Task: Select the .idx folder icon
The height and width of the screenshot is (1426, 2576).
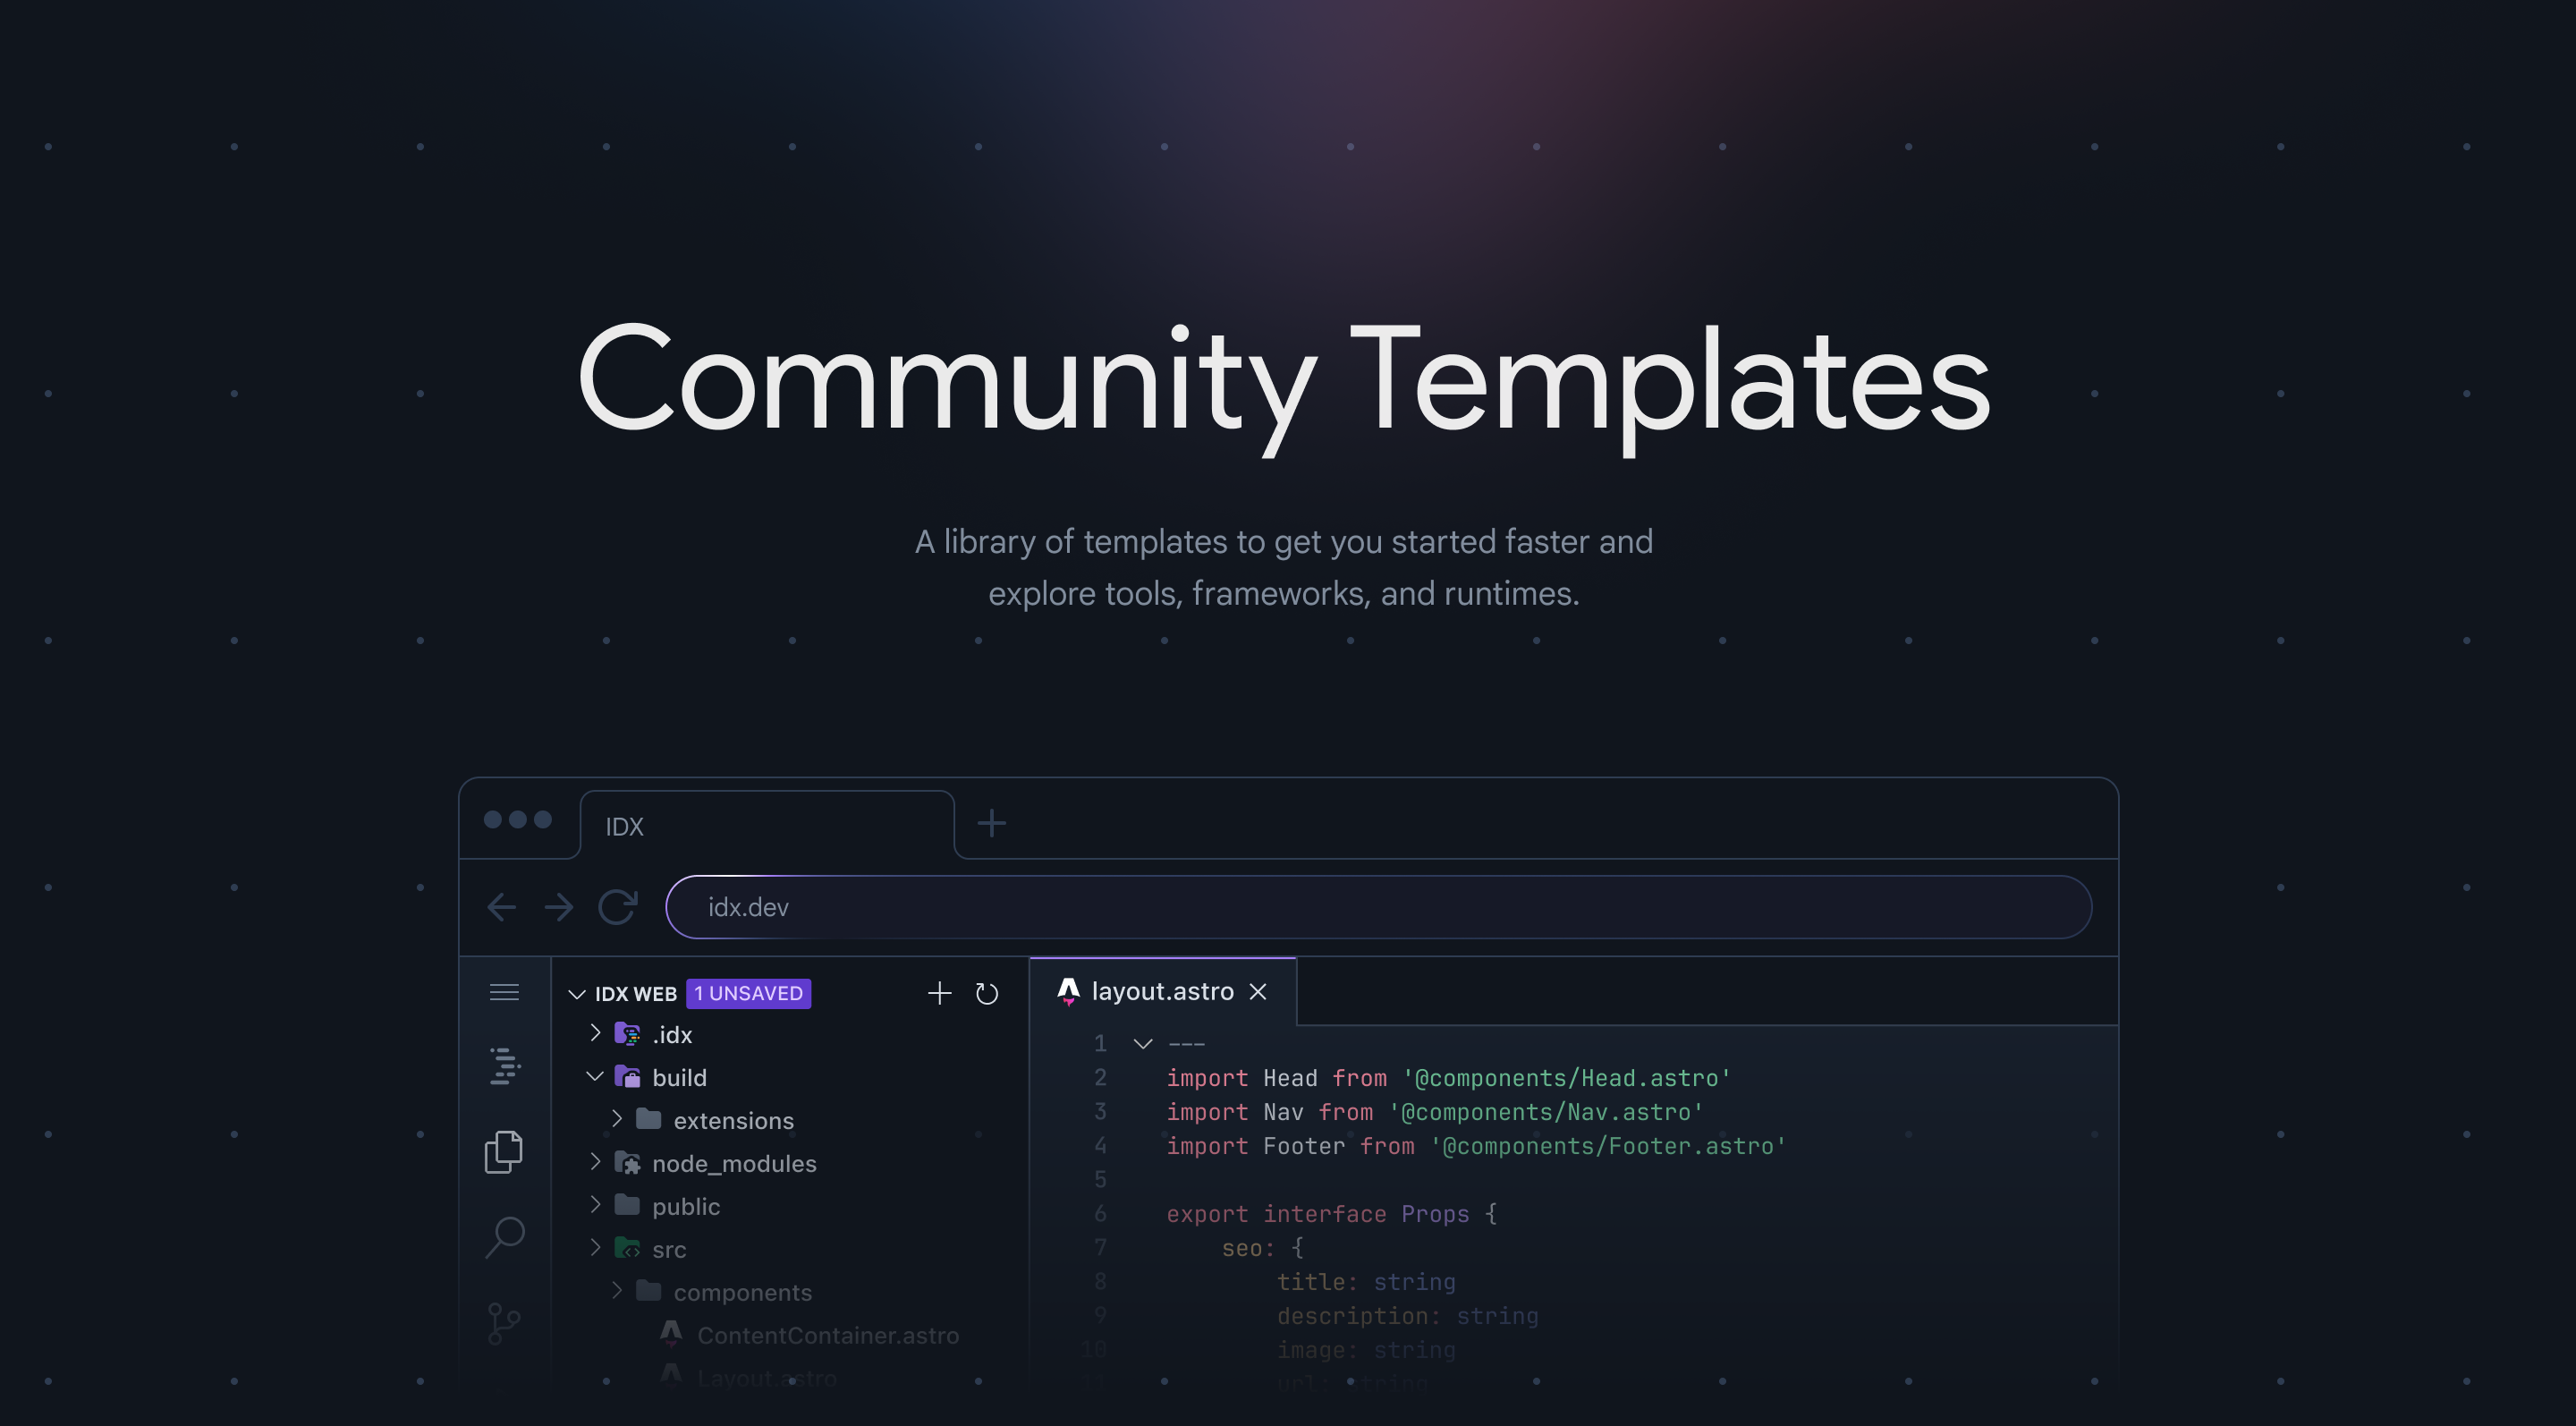Action: click(x=627, y=1034)
